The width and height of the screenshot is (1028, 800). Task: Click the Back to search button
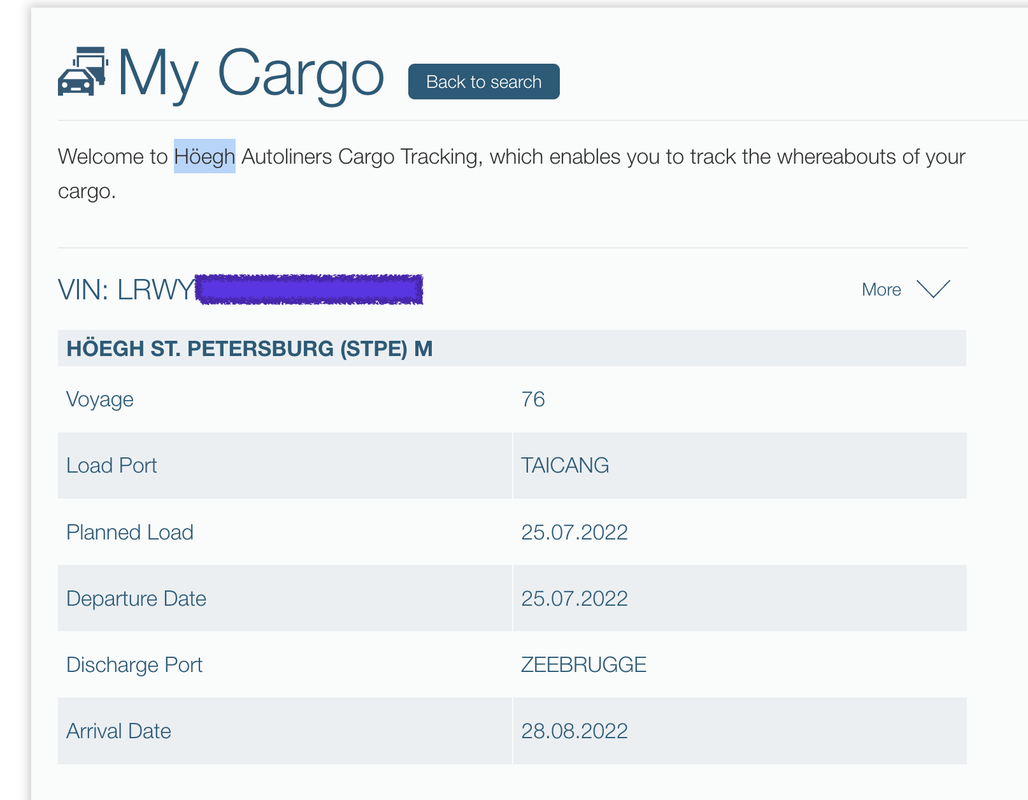click(x=484, y=82)
